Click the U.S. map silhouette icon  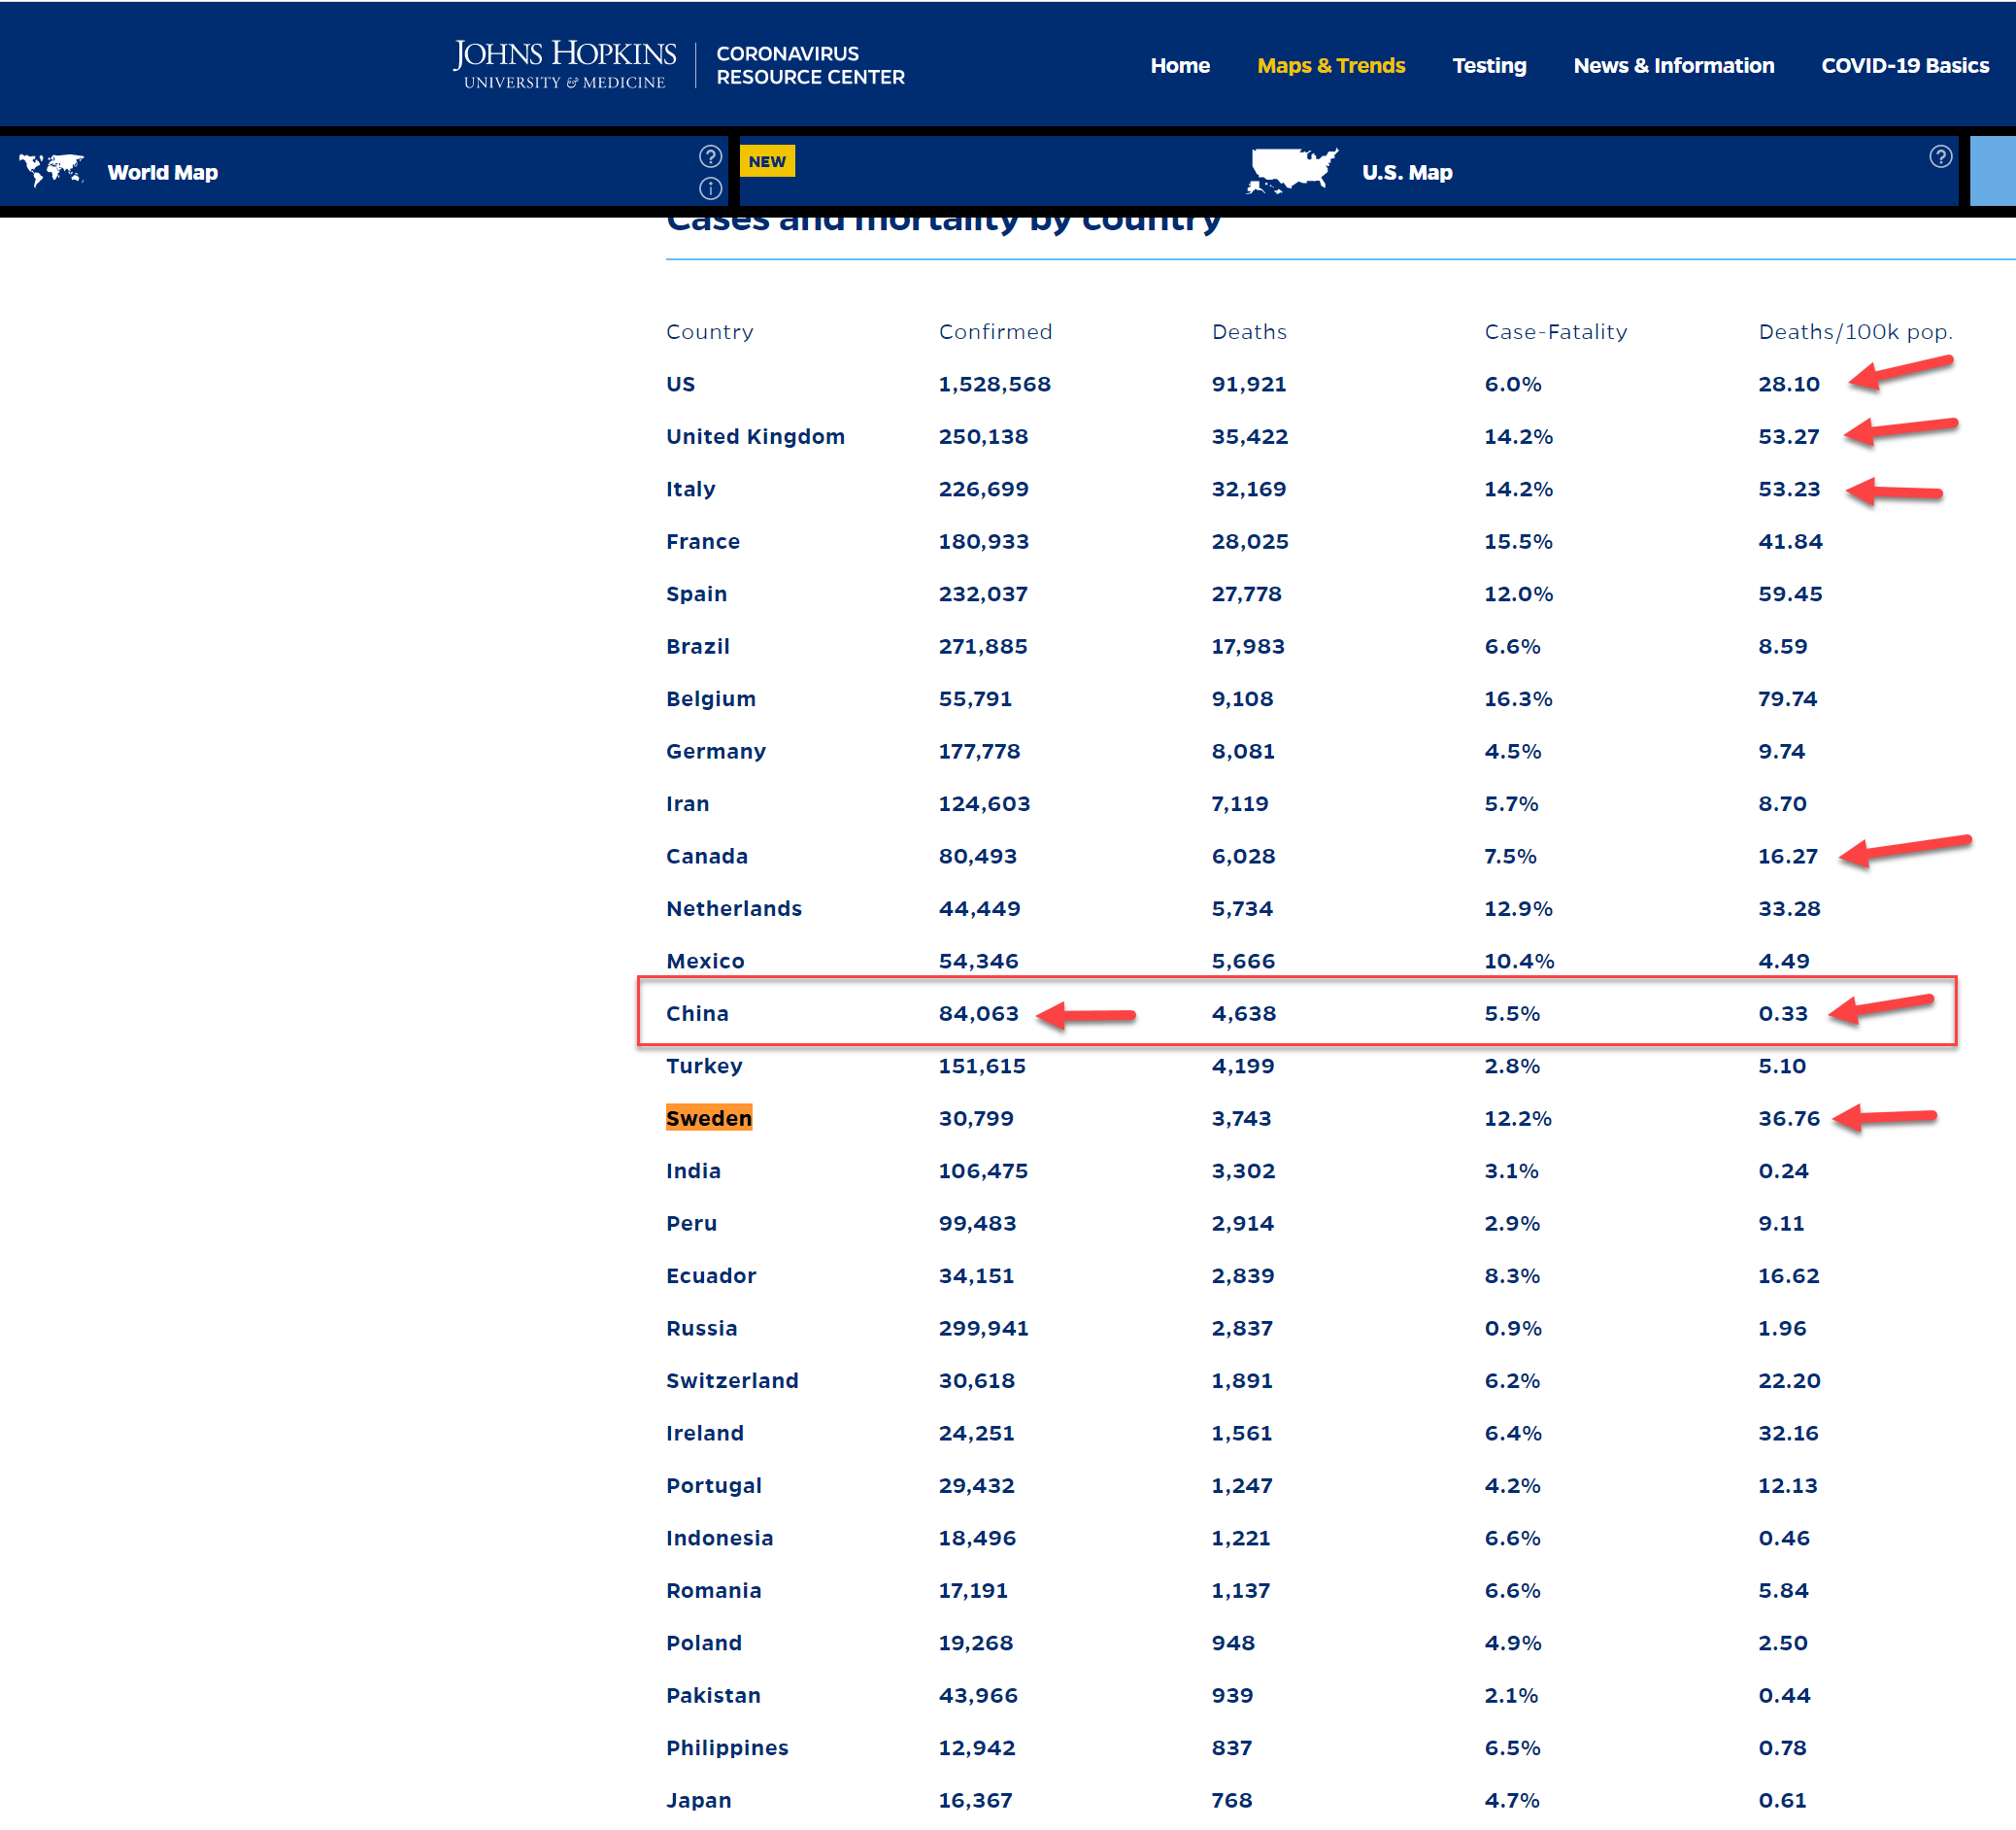[1292, 170]
